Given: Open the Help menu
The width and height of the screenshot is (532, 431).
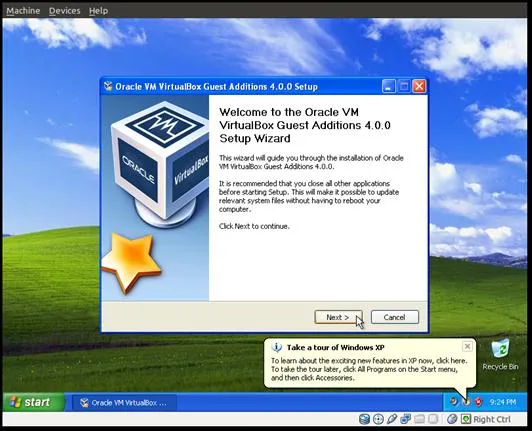Looking at the screenshot, I should tap(98, 11).
